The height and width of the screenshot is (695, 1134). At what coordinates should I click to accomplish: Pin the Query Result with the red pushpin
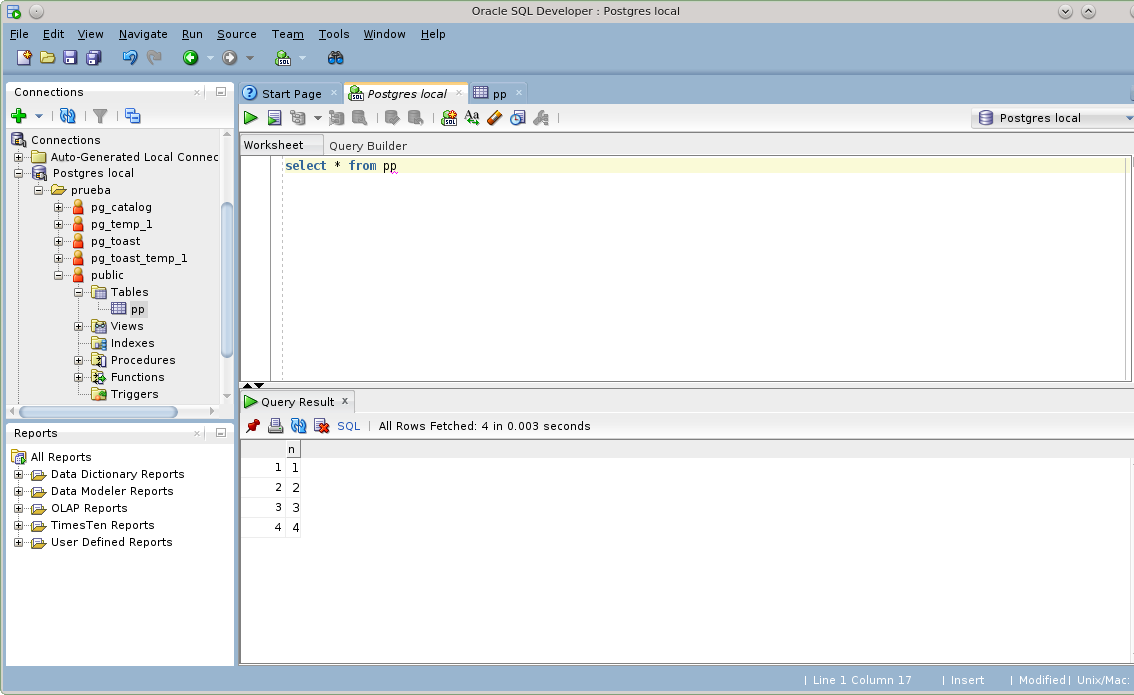pyautogui.click(x=252, y=426)
